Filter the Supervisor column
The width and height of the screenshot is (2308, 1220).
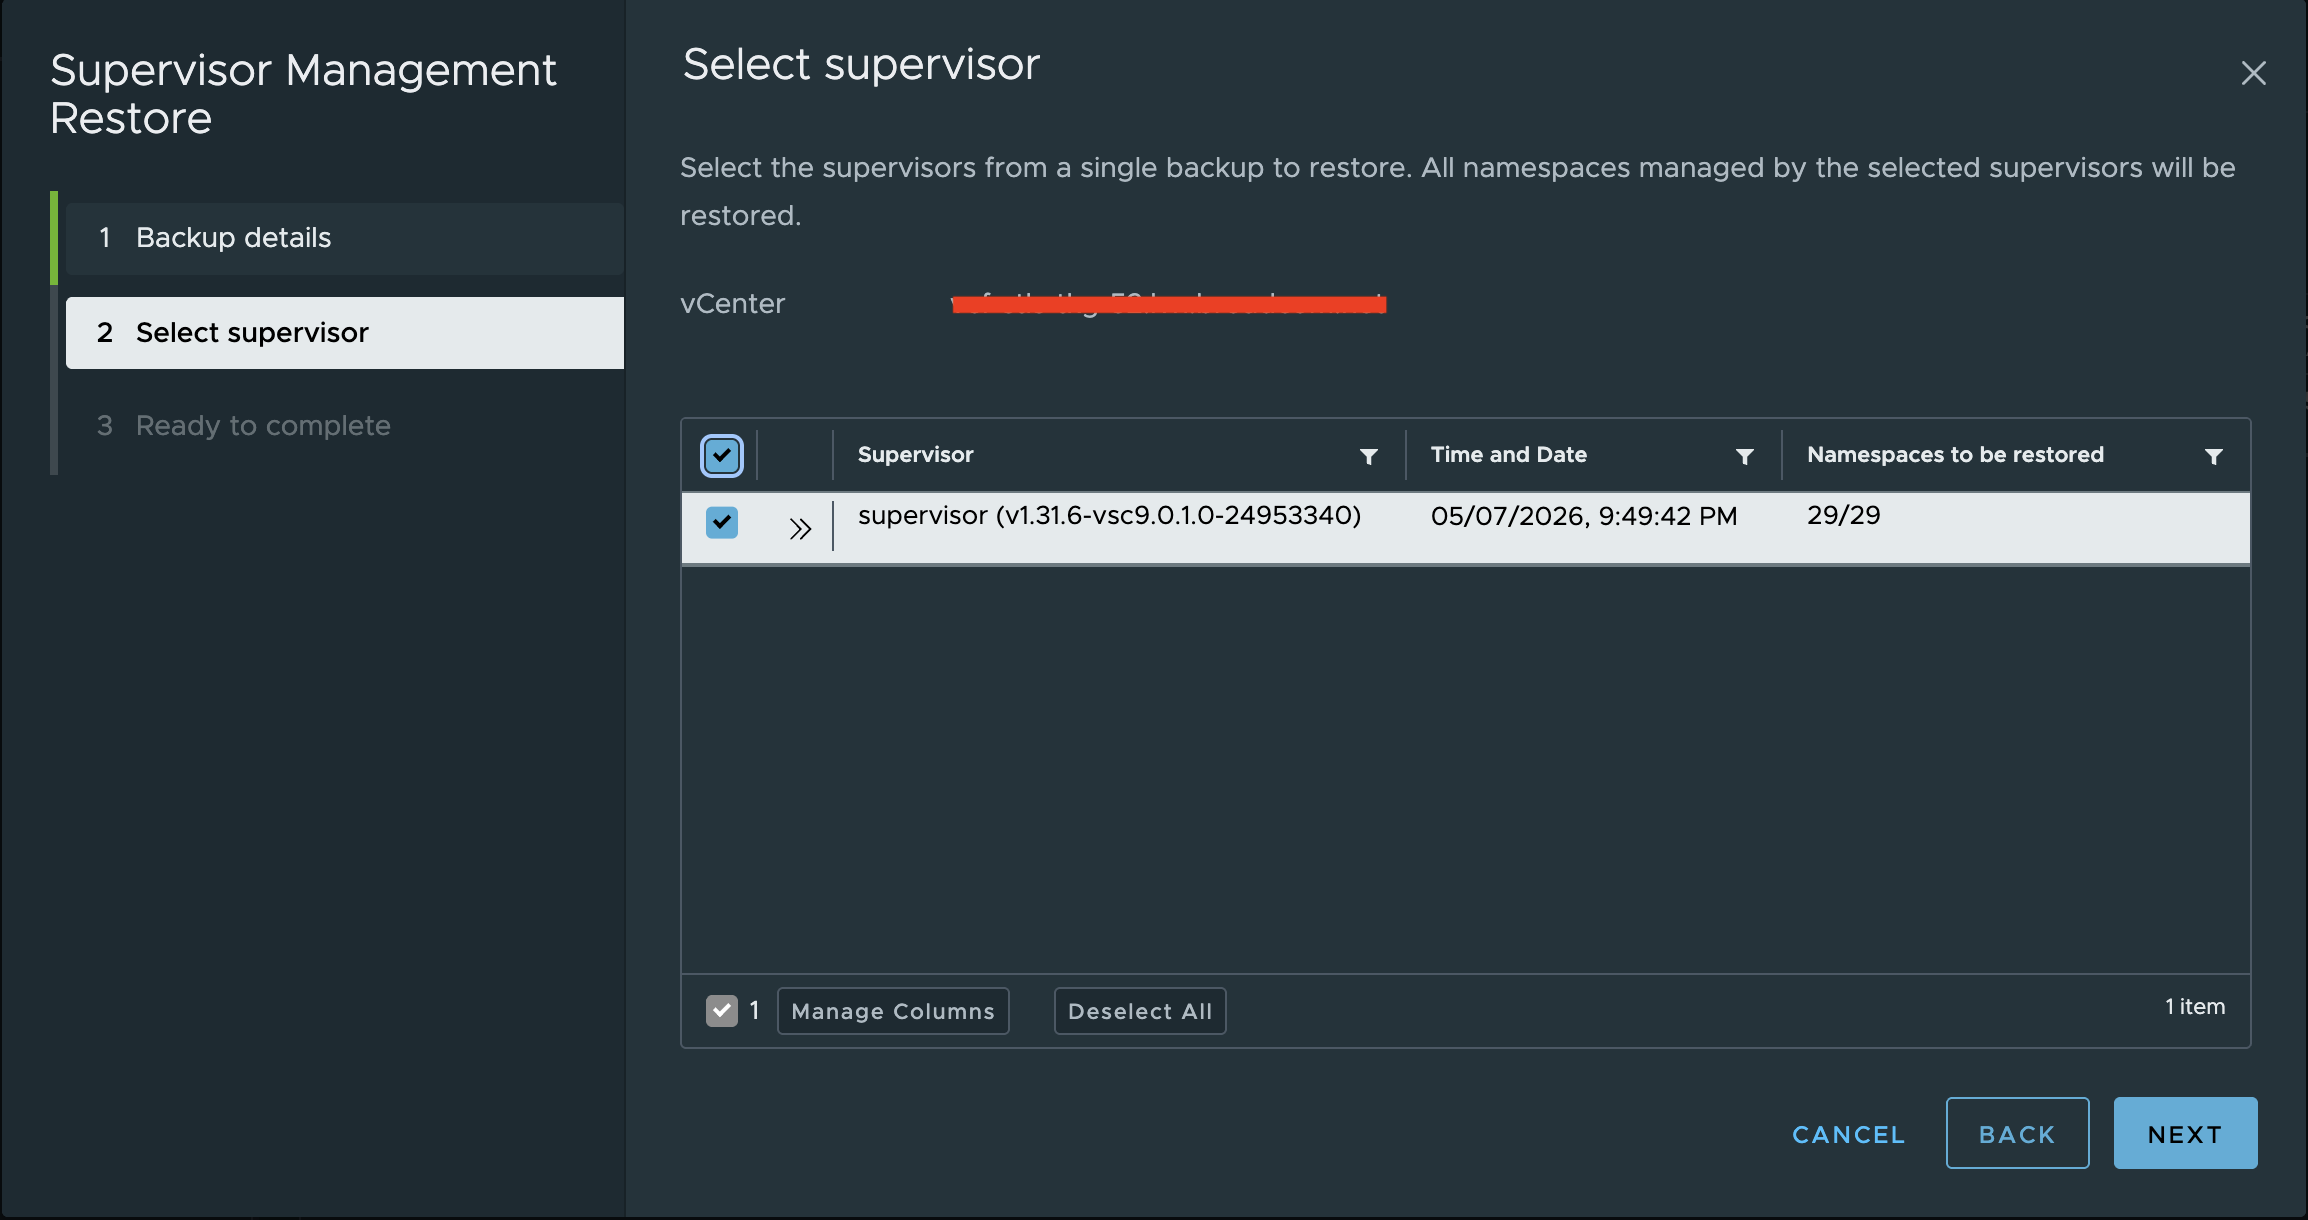click(x=1369, y=456)
